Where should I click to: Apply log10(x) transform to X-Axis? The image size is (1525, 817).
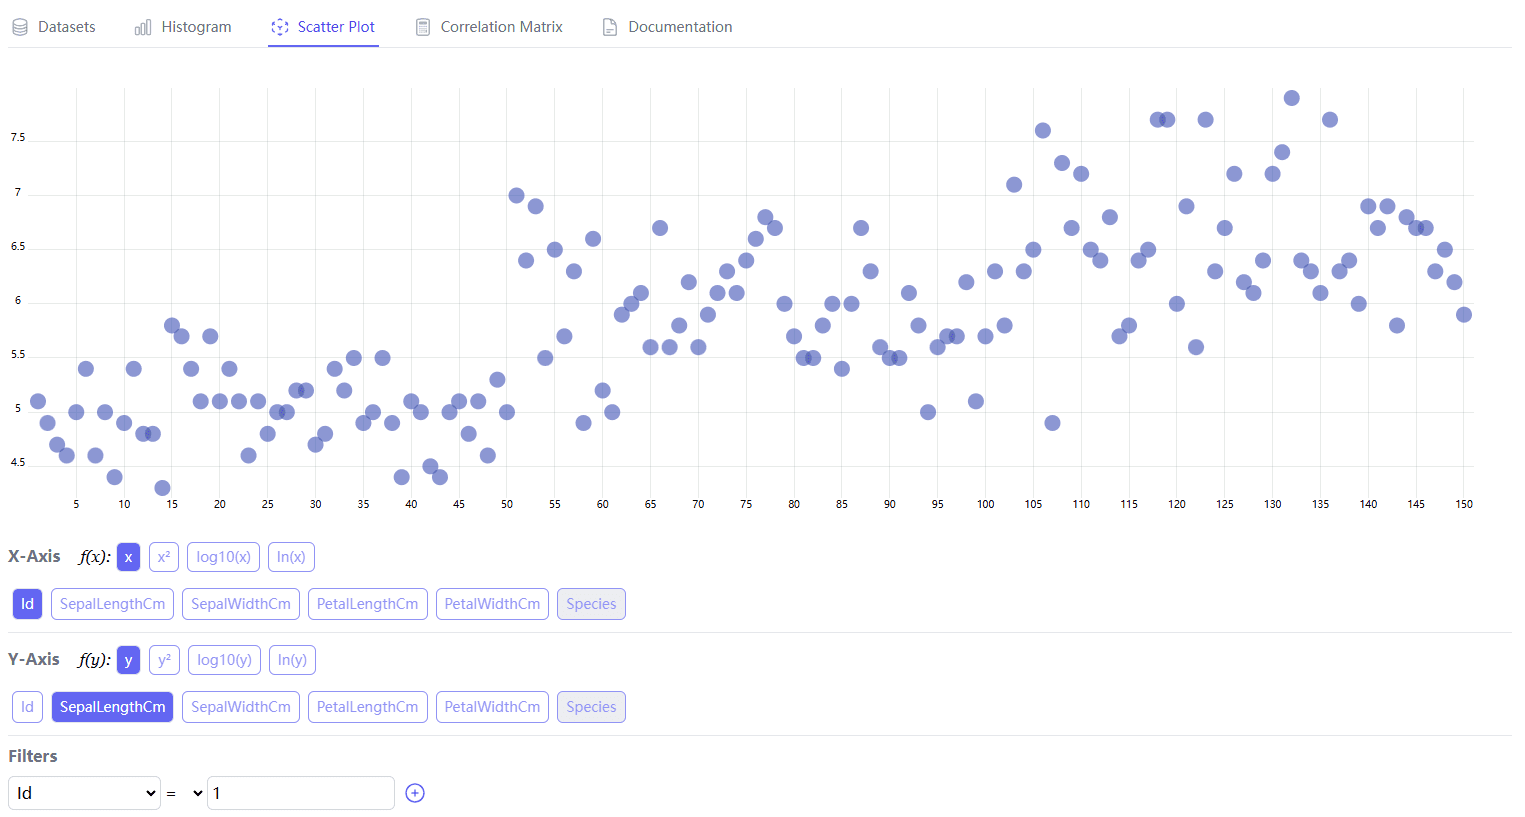pos(224,557)
